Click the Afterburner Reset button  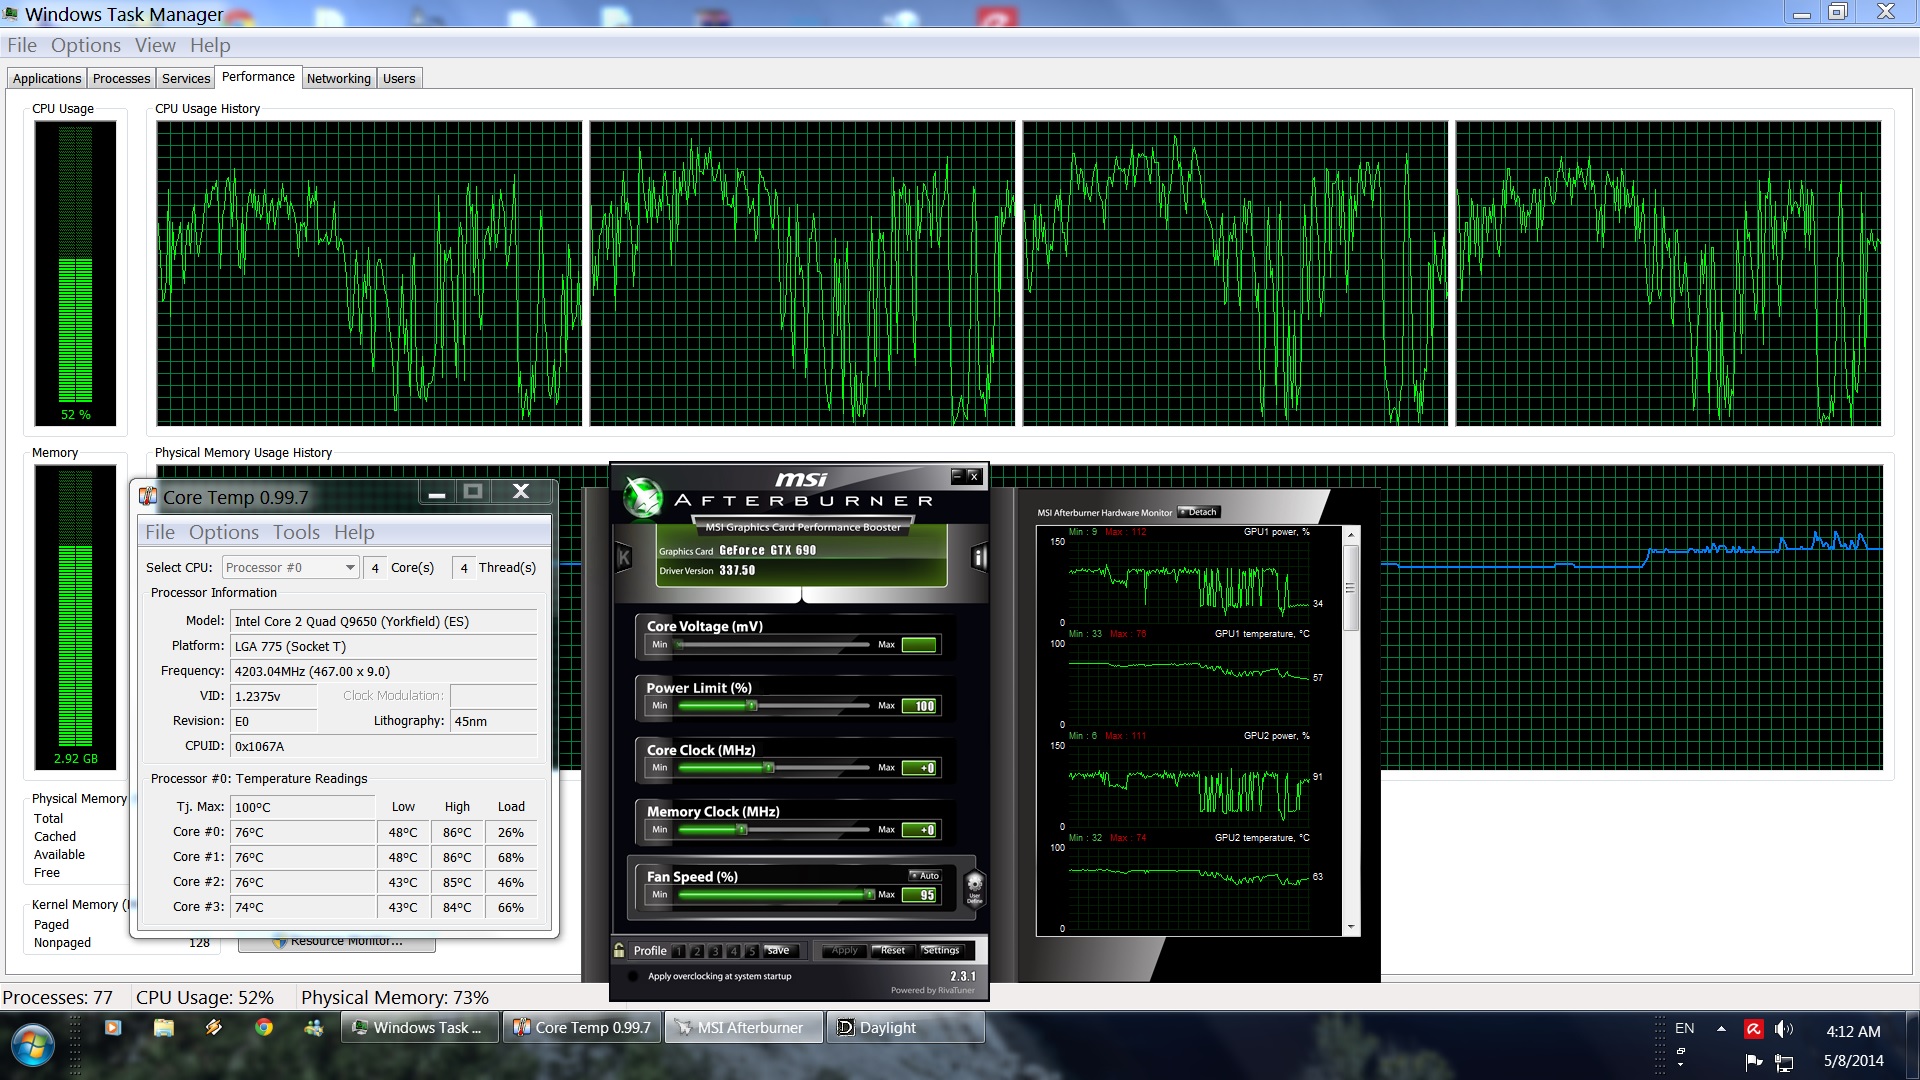point(892,950)
